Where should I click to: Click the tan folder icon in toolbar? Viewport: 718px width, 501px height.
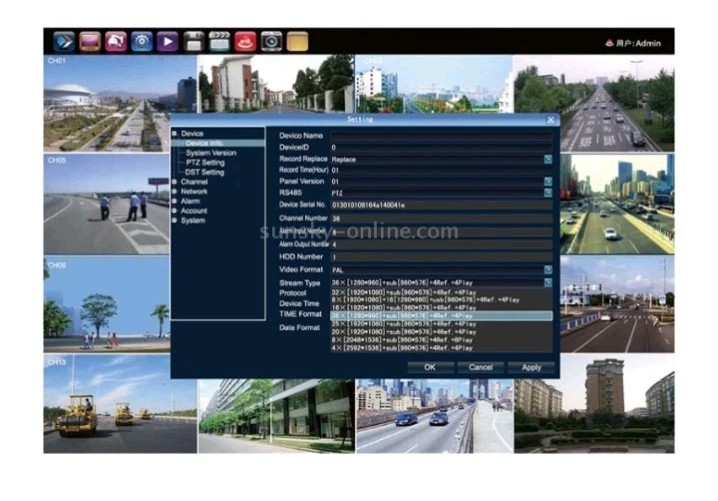(x=298, y=42)
